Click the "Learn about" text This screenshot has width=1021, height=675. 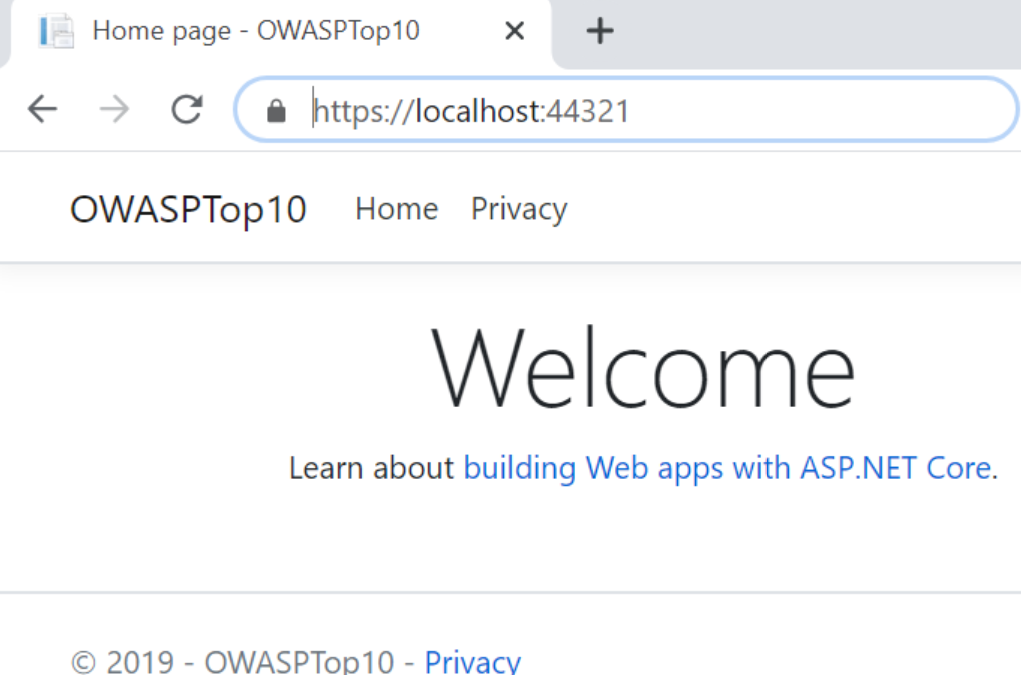pyautogui.click(x=371, y=467)
